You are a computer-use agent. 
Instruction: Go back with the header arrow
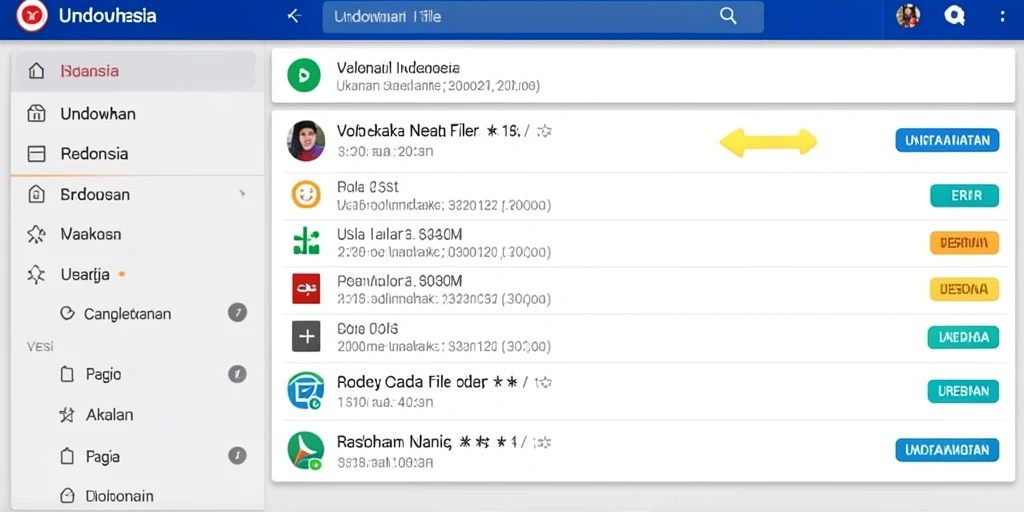click(x=295, y=16)
